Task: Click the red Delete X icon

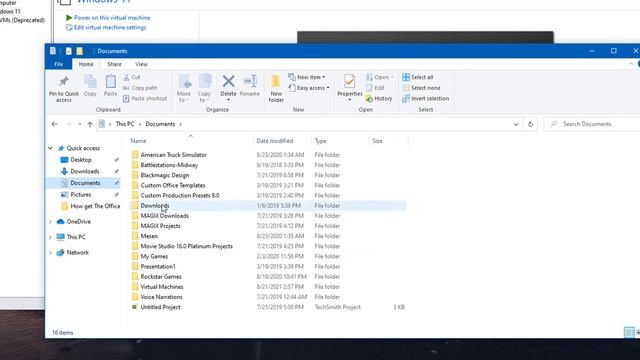Action: tap(229, 81)
